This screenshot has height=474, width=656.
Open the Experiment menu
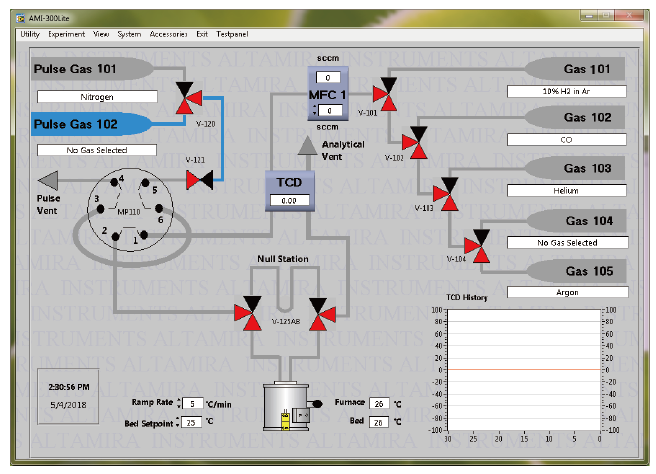(67, 34)
